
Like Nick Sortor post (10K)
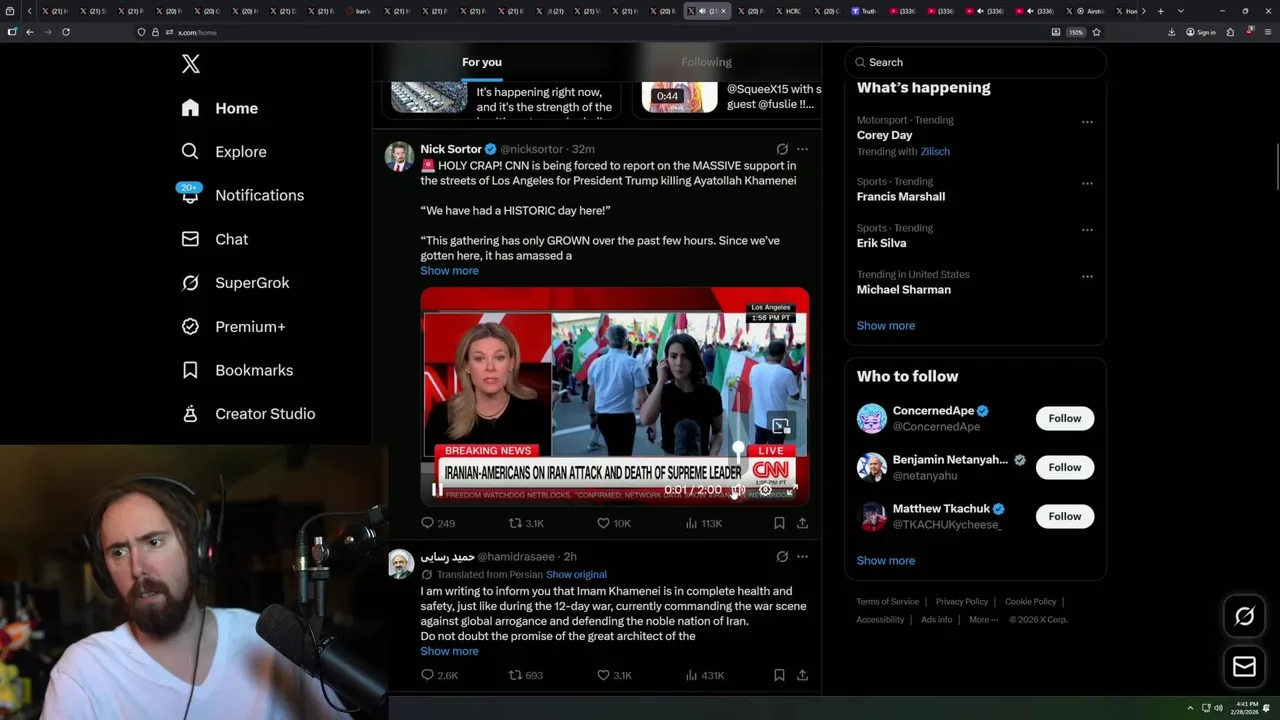pos(614,523)
